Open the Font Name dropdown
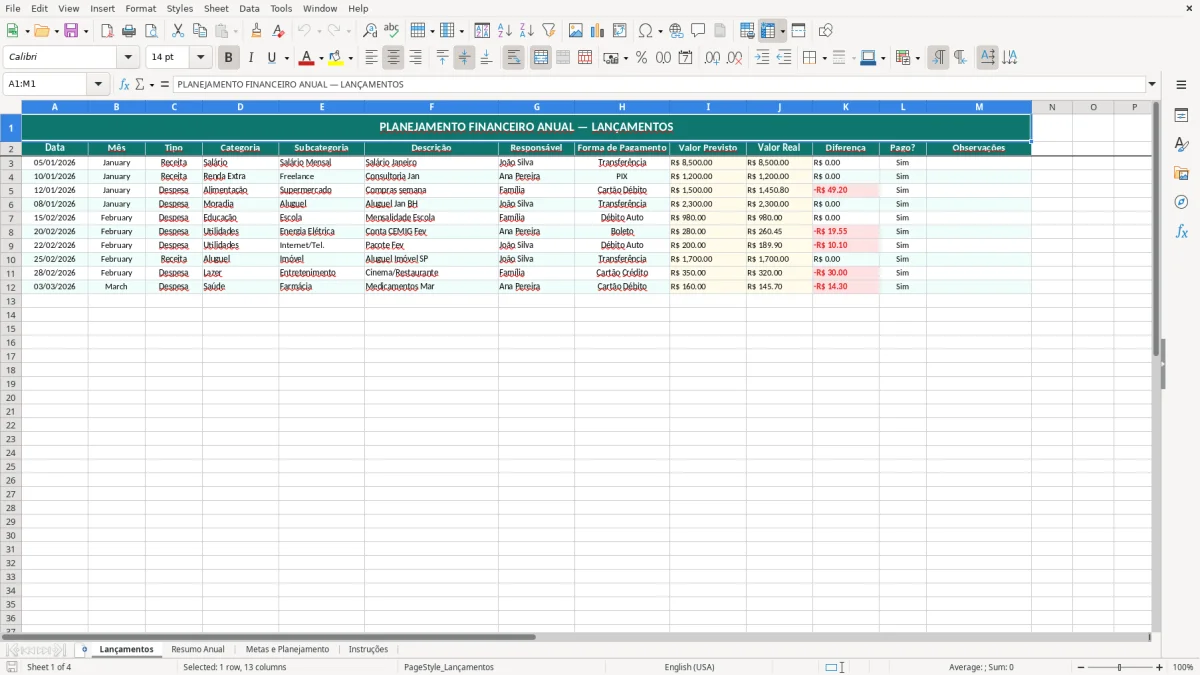1200x675 pixels. 128,58
